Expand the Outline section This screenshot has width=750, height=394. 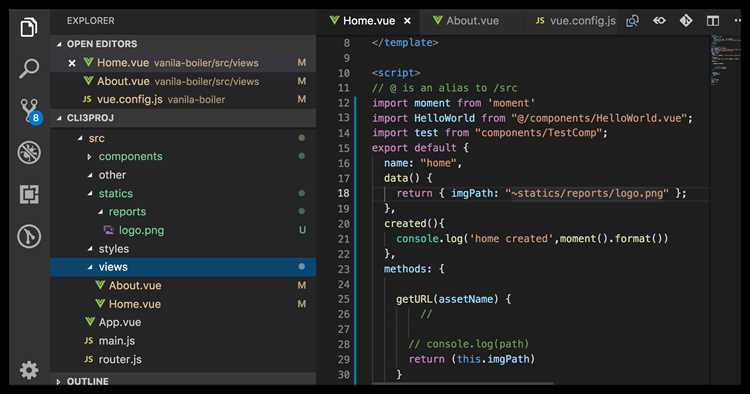tap(58, 382)
